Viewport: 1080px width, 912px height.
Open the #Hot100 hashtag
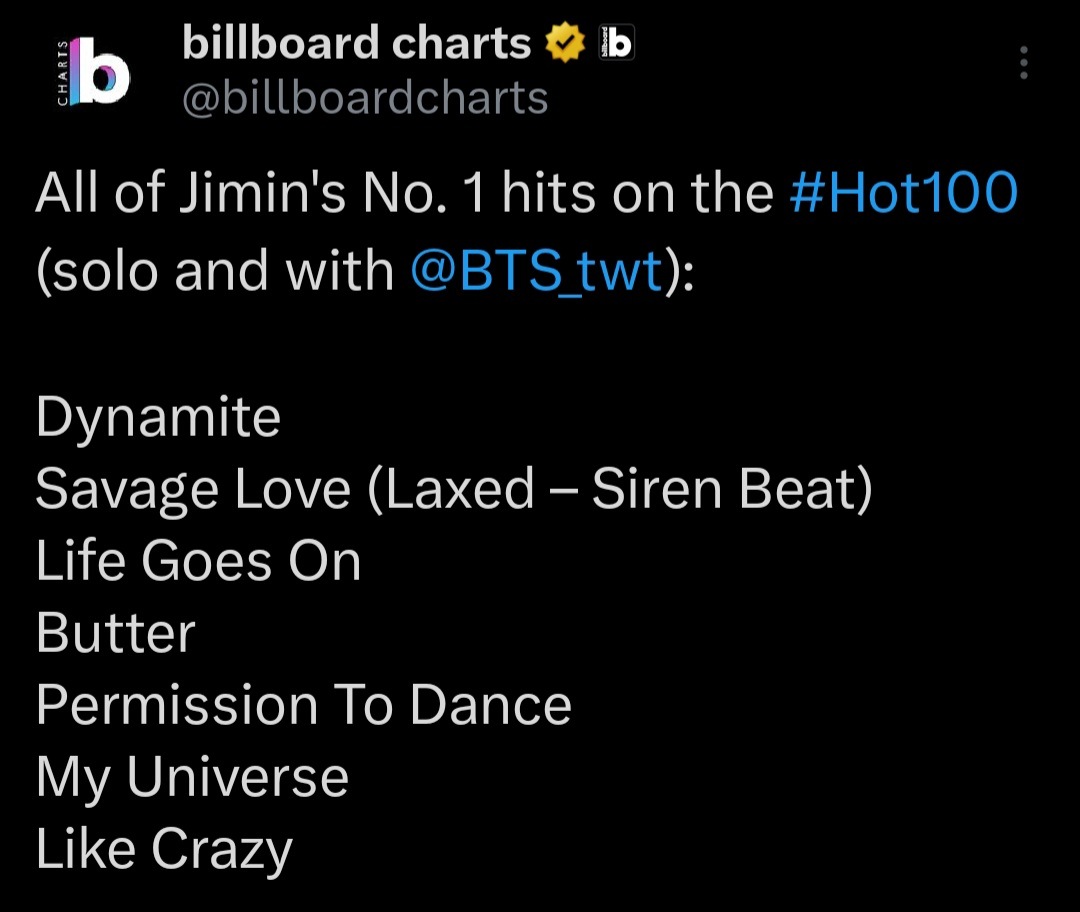pos(903,195)
